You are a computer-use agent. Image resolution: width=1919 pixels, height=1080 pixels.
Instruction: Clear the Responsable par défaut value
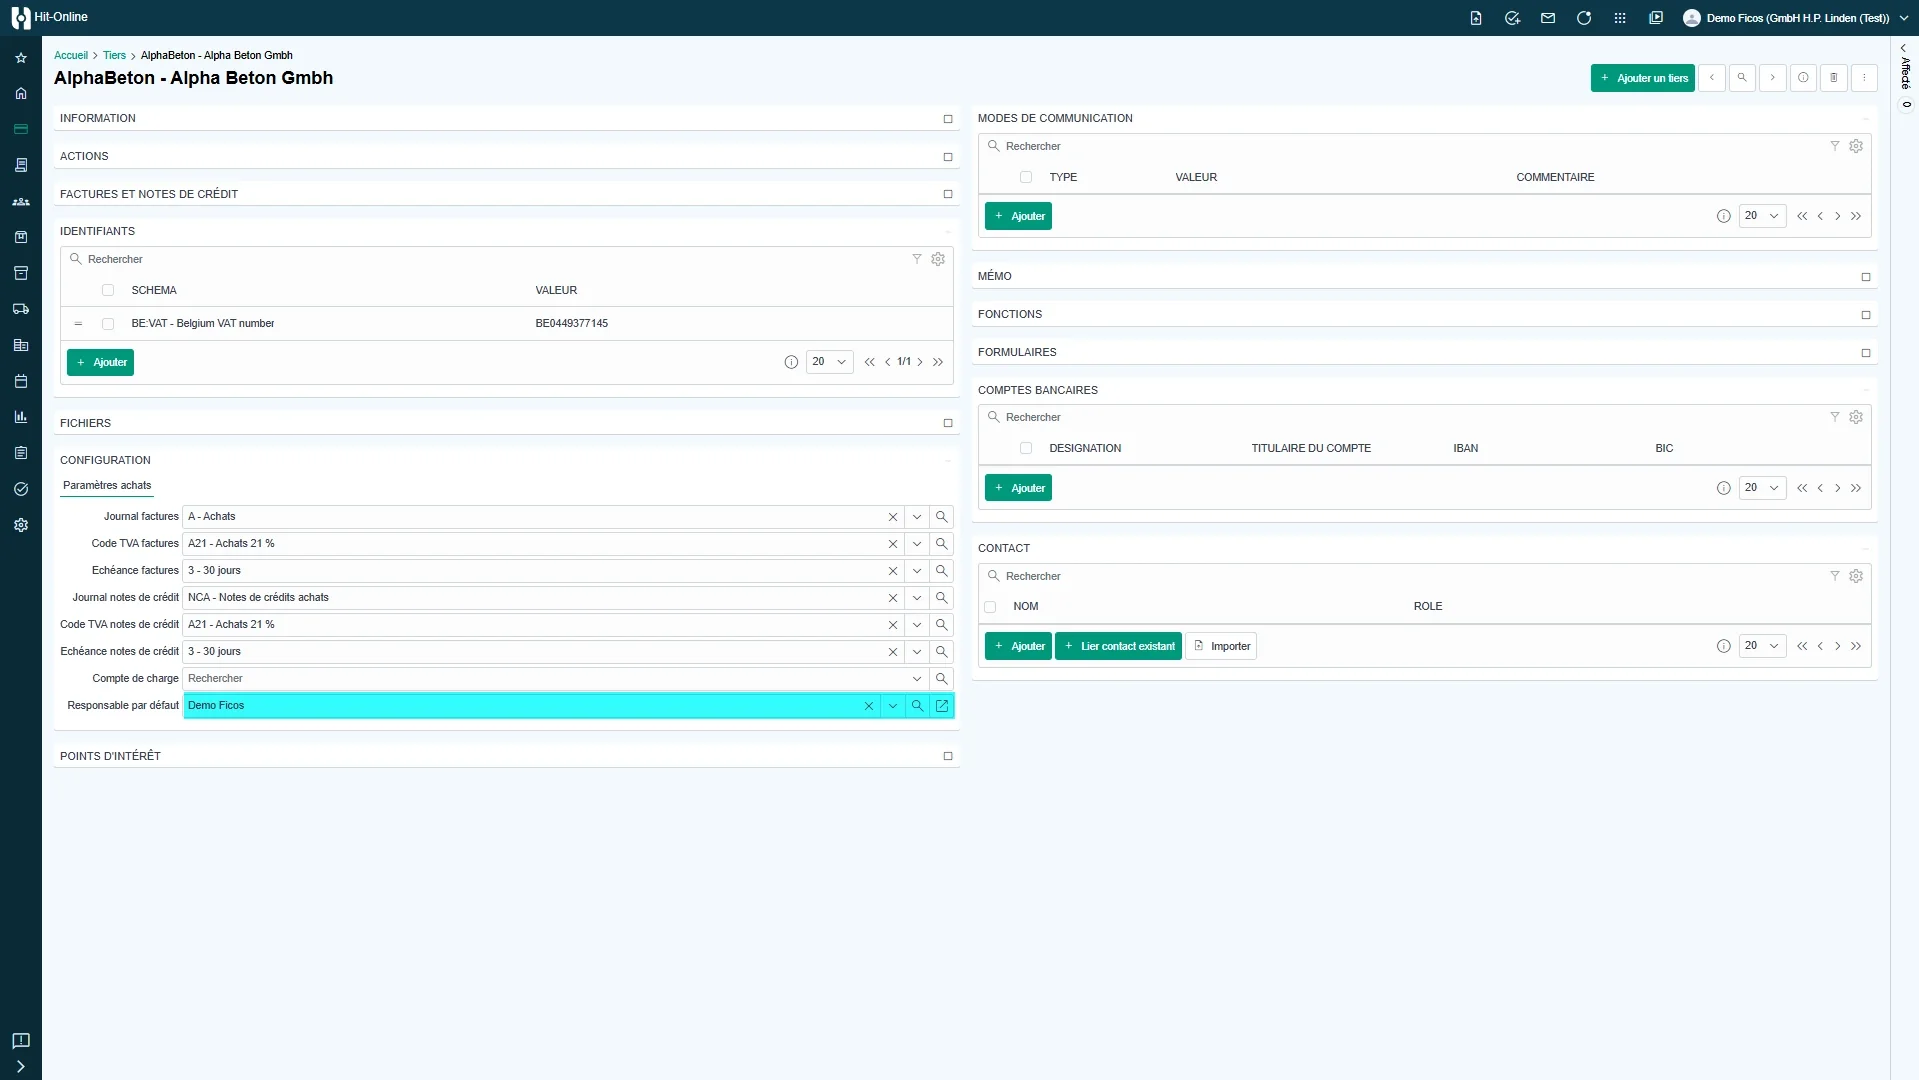869,706
